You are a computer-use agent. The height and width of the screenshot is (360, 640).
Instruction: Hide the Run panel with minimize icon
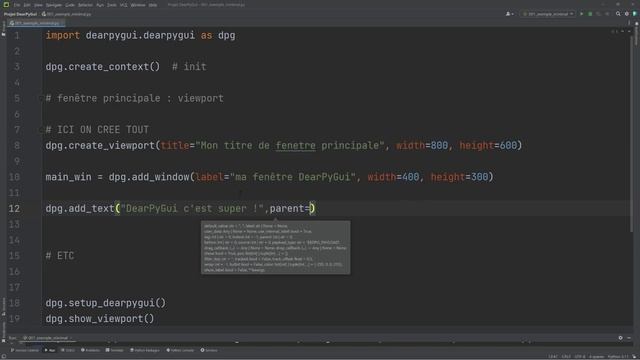point(629,338)
